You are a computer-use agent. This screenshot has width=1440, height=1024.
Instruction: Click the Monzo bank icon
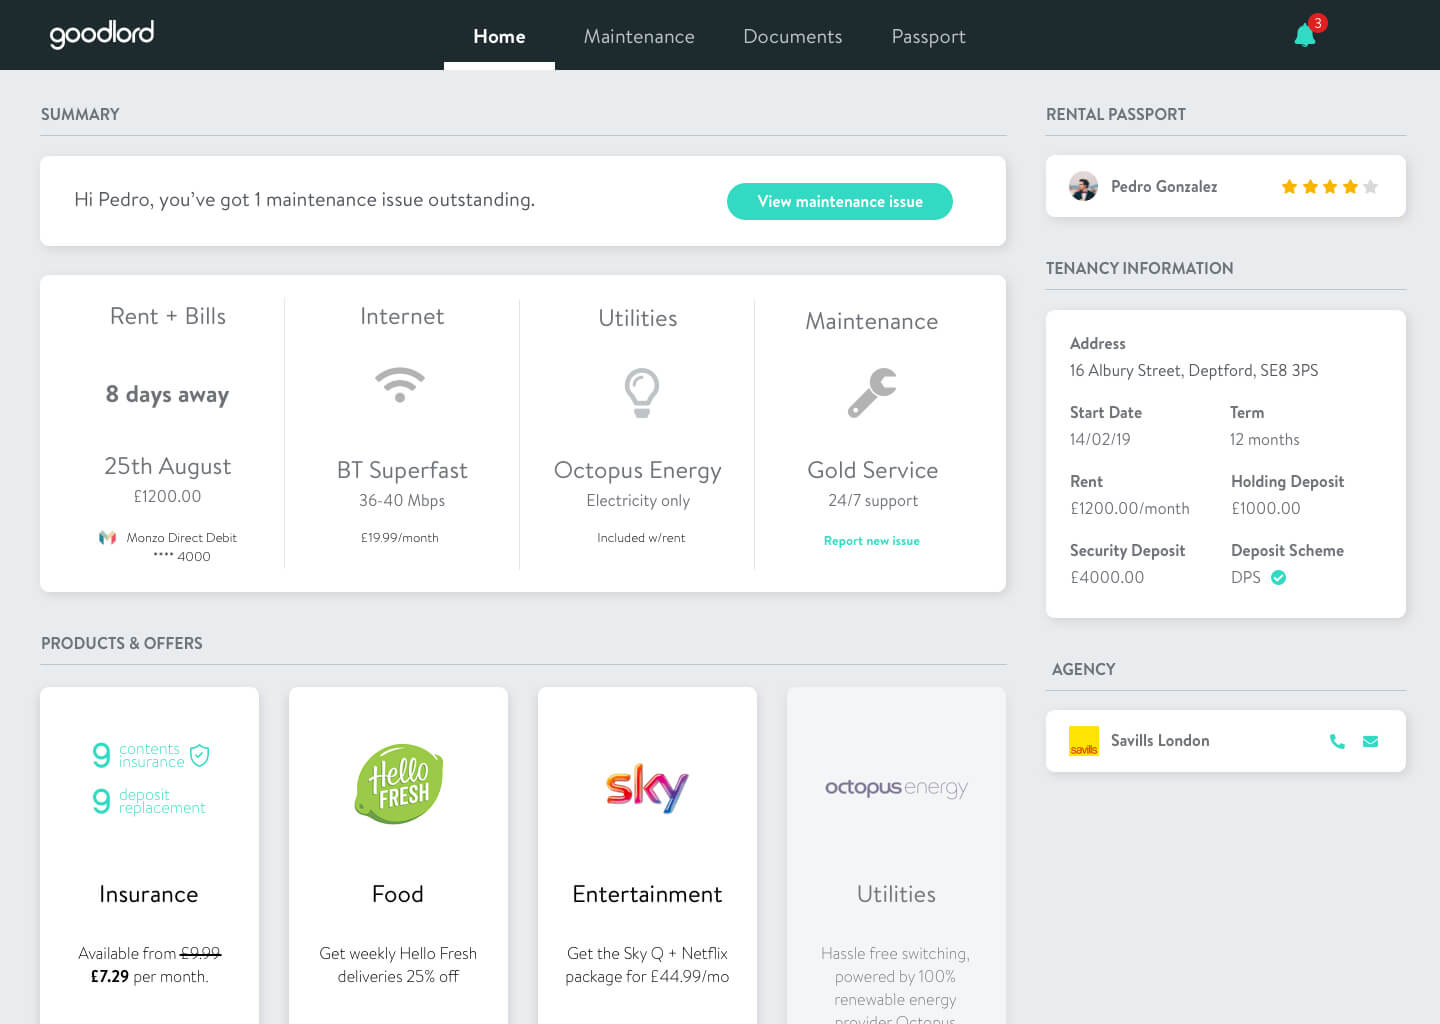tap(107, 538)
